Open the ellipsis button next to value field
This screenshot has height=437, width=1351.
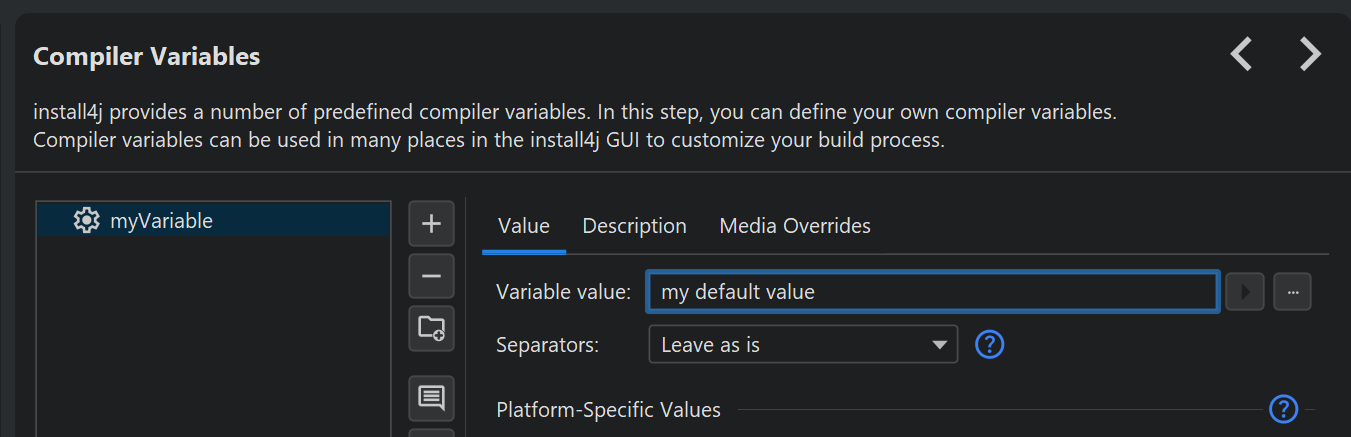[x=1292, y=292]
